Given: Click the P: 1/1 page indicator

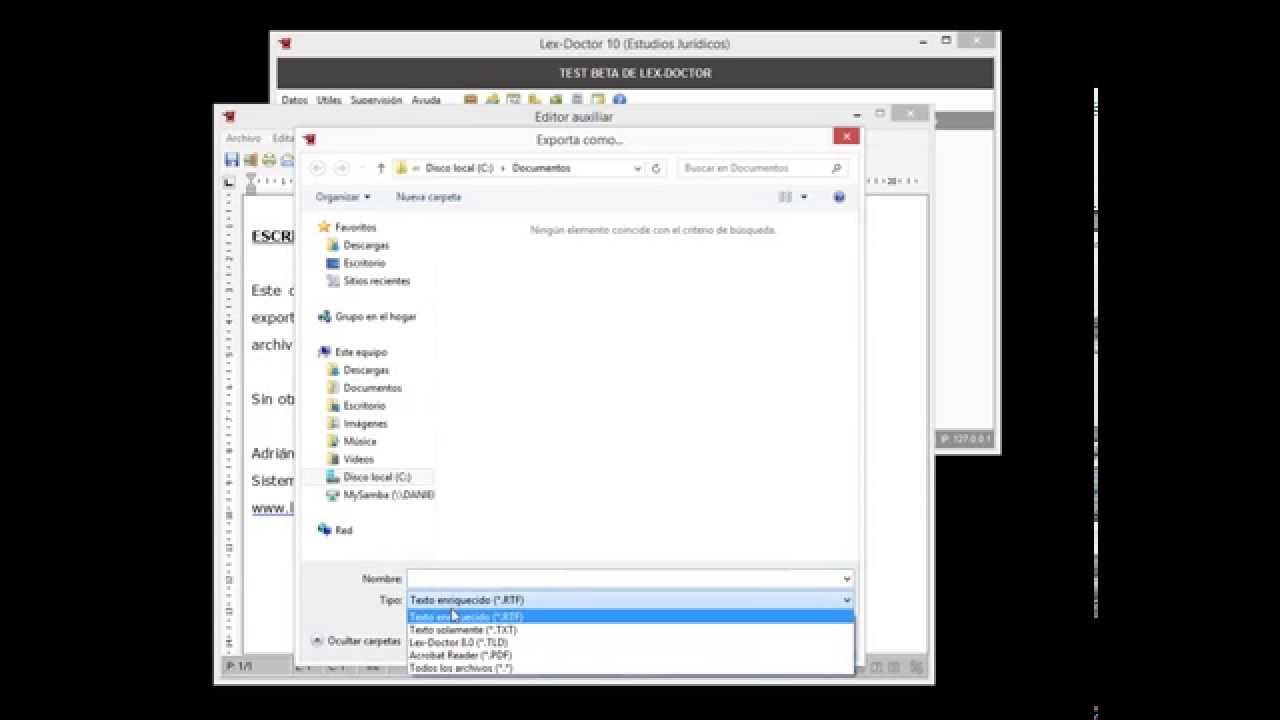Looking at the screenshot, I should tap(239, 666).
